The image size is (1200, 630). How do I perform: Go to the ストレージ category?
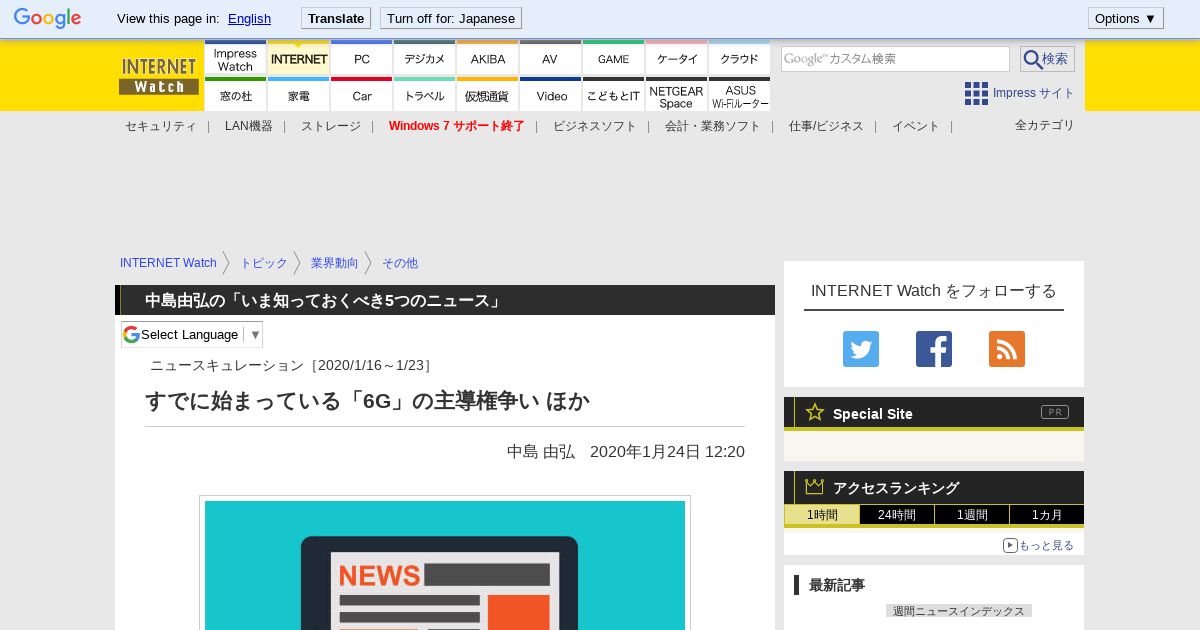[331, 126]
